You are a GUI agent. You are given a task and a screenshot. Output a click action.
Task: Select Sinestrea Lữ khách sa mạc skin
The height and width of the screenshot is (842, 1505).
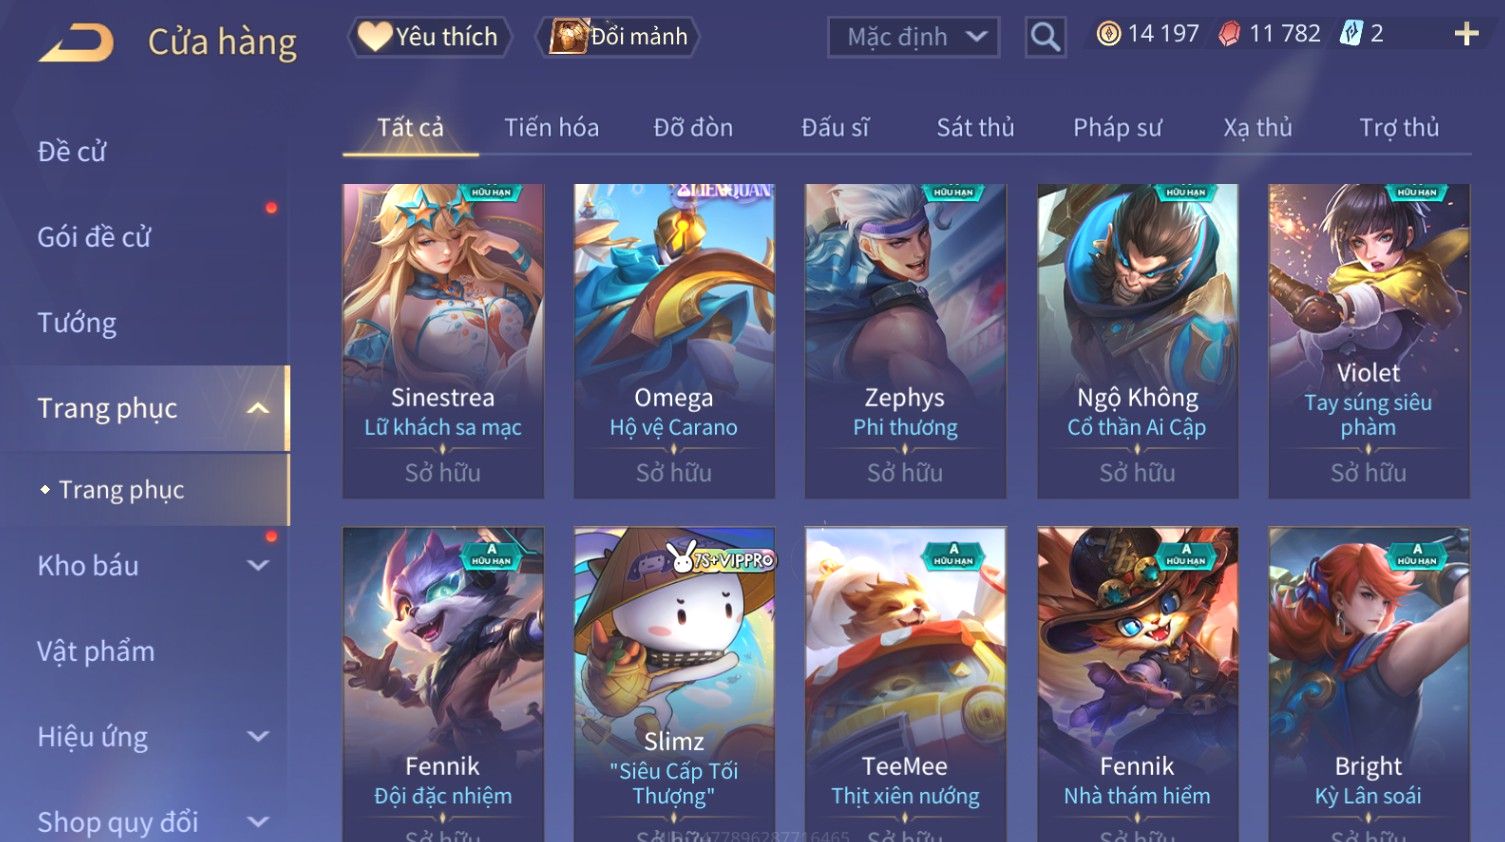pyautogui.click(x=443, y=341)
